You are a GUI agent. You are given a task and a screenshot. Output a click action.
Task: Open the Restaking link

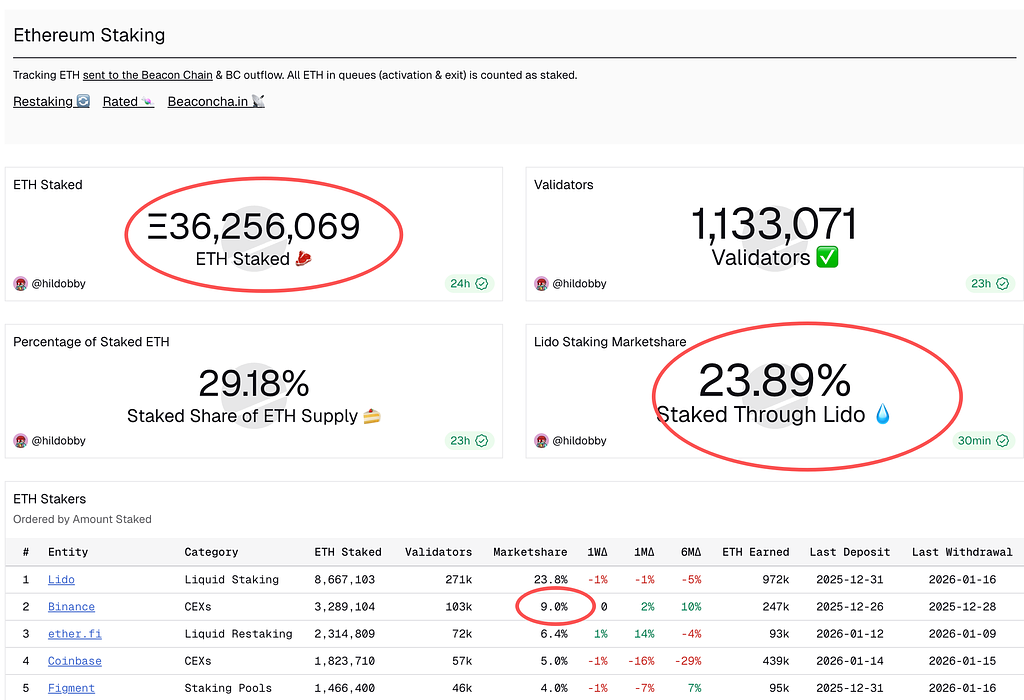pyautogui.click(x=51, y=102)
